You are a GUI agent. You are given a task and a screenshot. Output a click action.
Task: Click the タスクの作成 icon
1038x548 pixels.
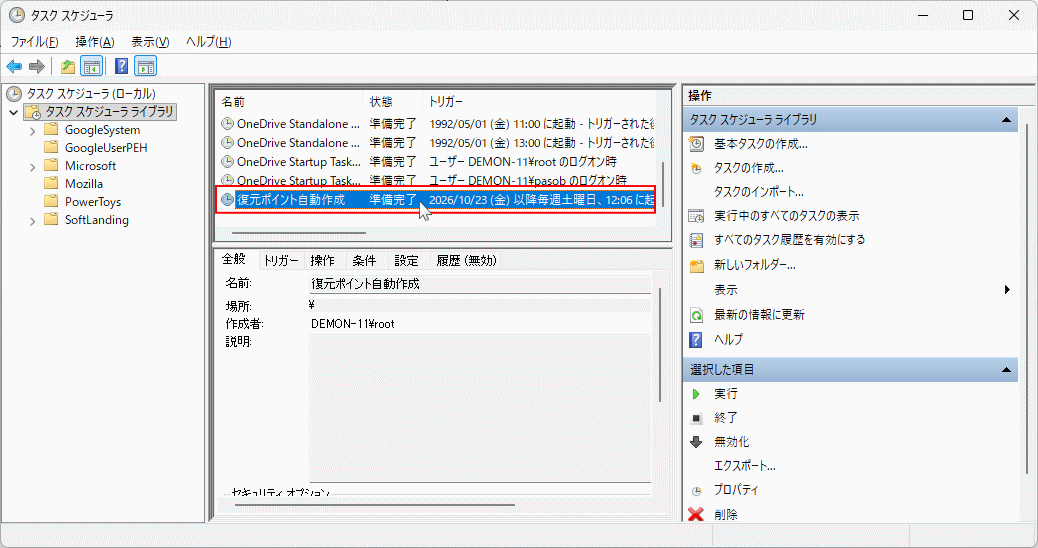696,168
